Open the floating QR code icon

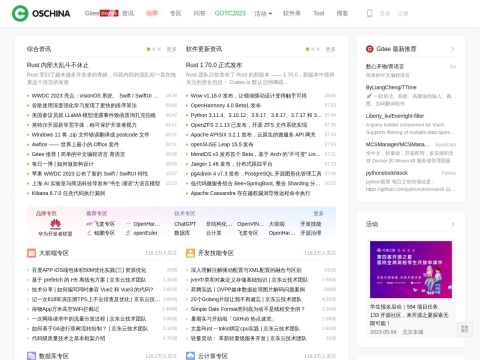pyautogui.click(x=464, y=329)
